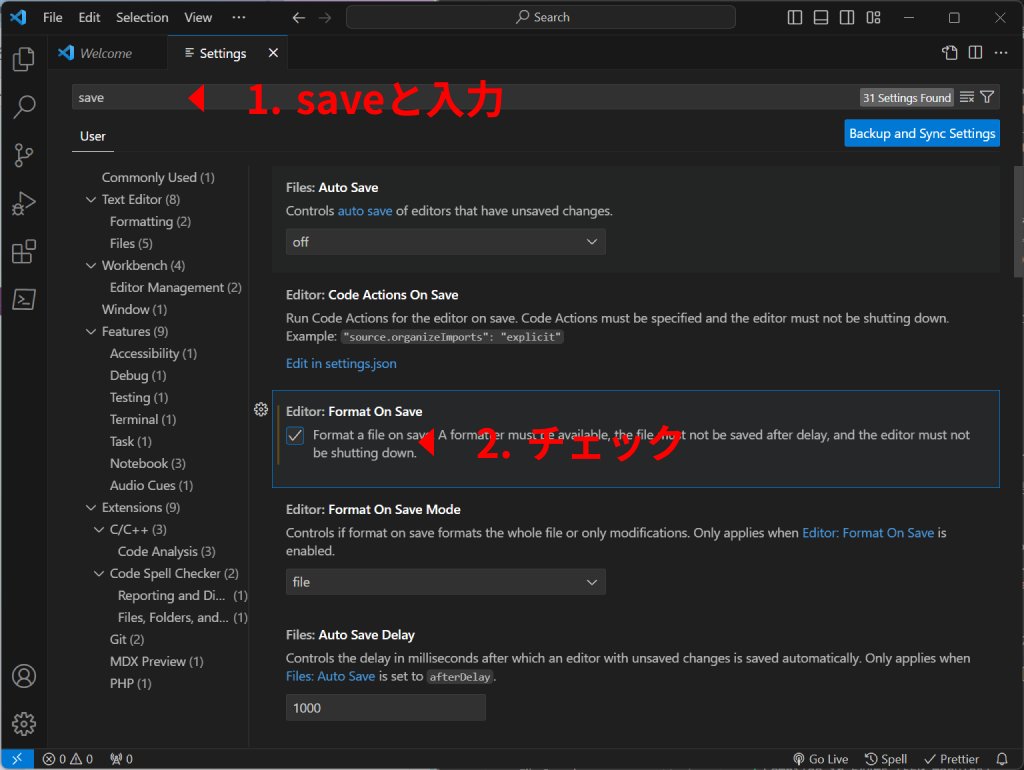This screenshot has width=1024, height=770.
Task: Clear the settings search input icon
Action: click(967, 97)
